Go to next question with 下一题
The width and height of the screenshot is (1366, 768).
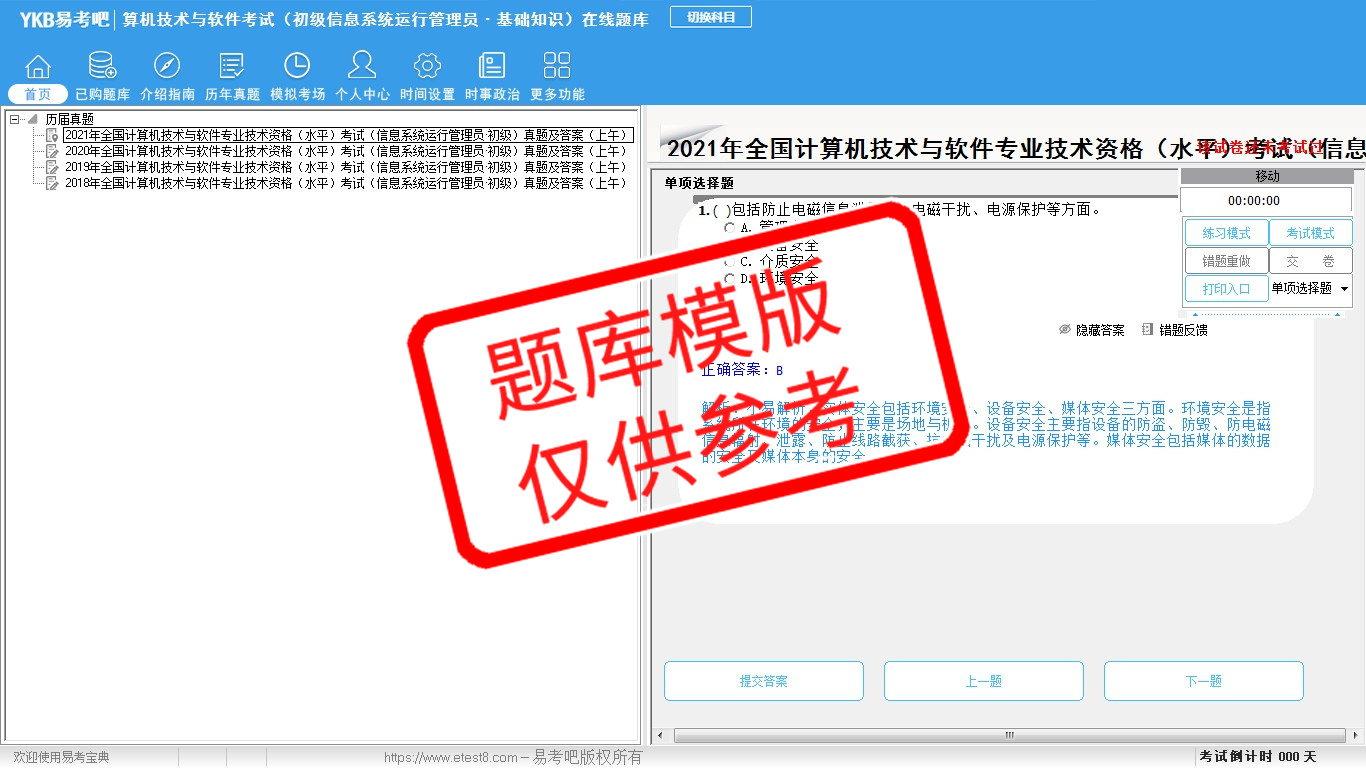(x=1203, y=681)
